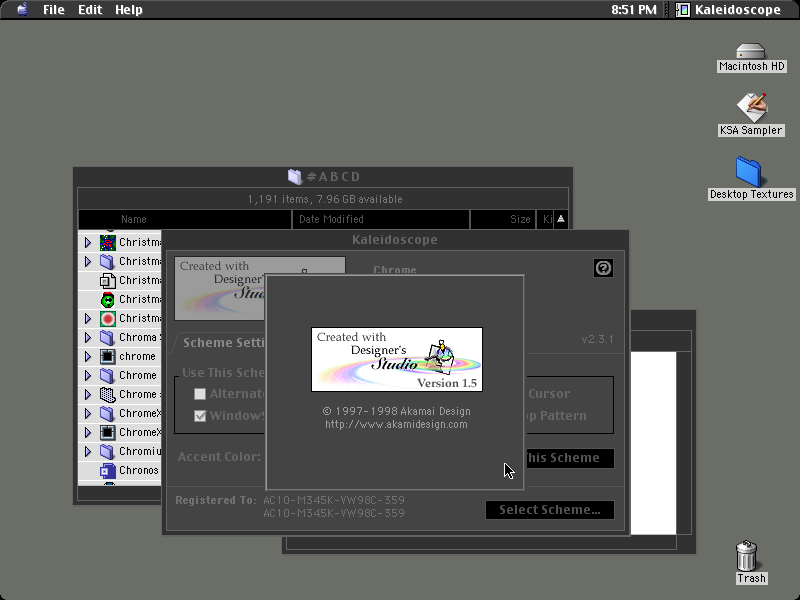Expand the red-circle Christmas row triangle
This screenshot has width=800, height=600.
88,318
